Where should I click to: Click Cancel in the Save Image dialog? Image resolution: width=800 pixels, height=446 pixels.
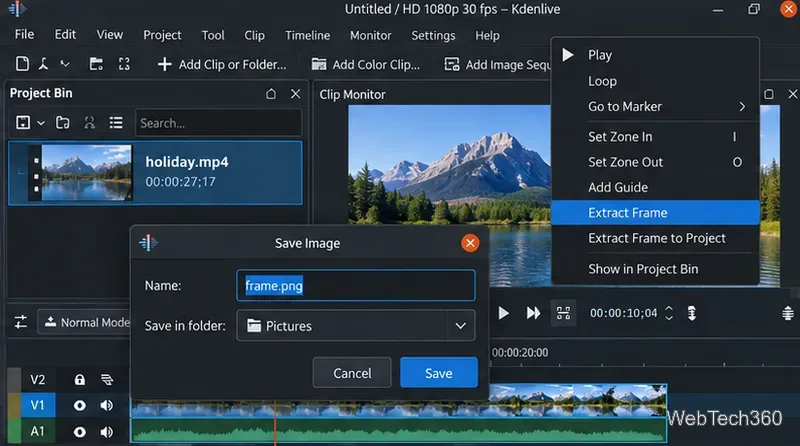(x=352, y=373)
